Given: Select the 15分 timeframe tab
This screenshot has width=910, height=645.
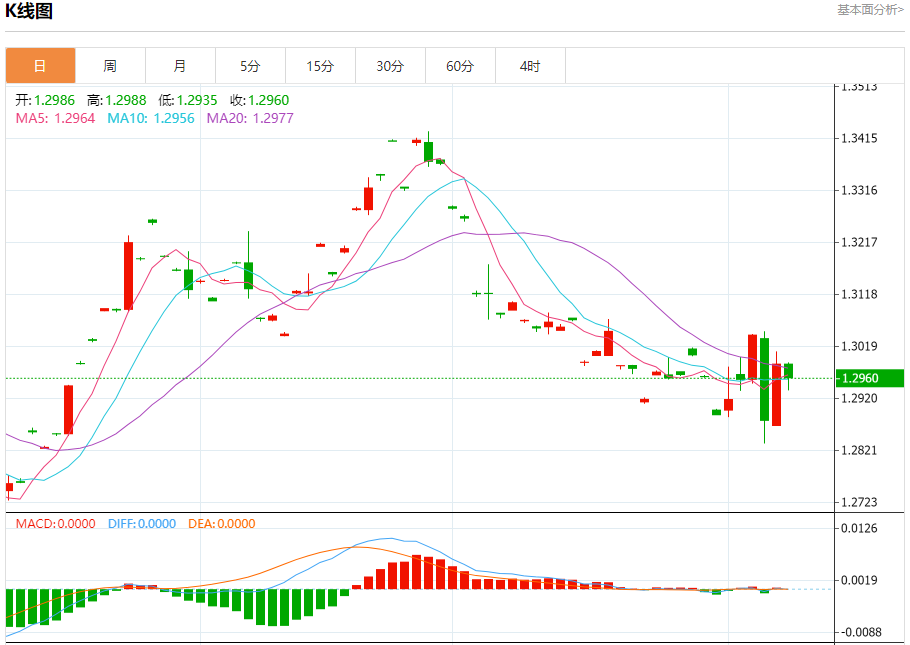Looking at the screenshot, I should click(x=320, y=66).
